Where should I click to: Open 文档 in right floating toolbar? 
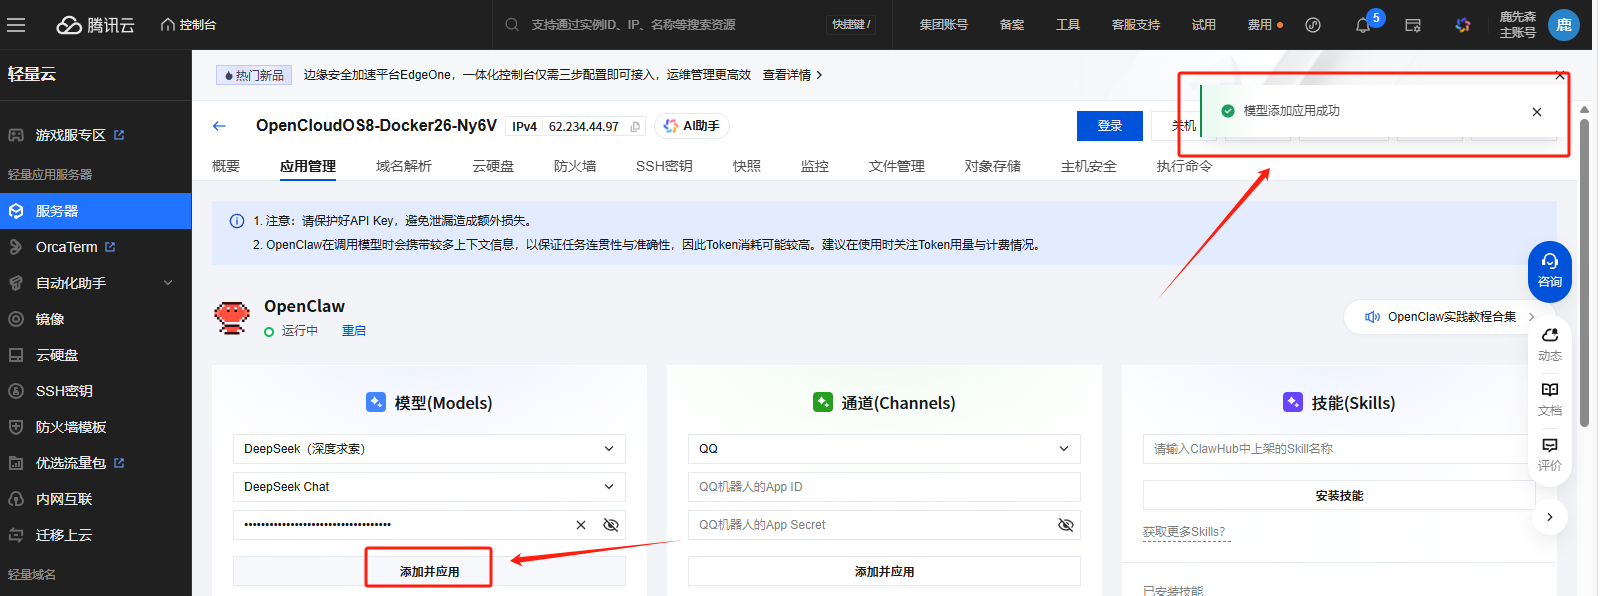click(x=1549, y=399)
